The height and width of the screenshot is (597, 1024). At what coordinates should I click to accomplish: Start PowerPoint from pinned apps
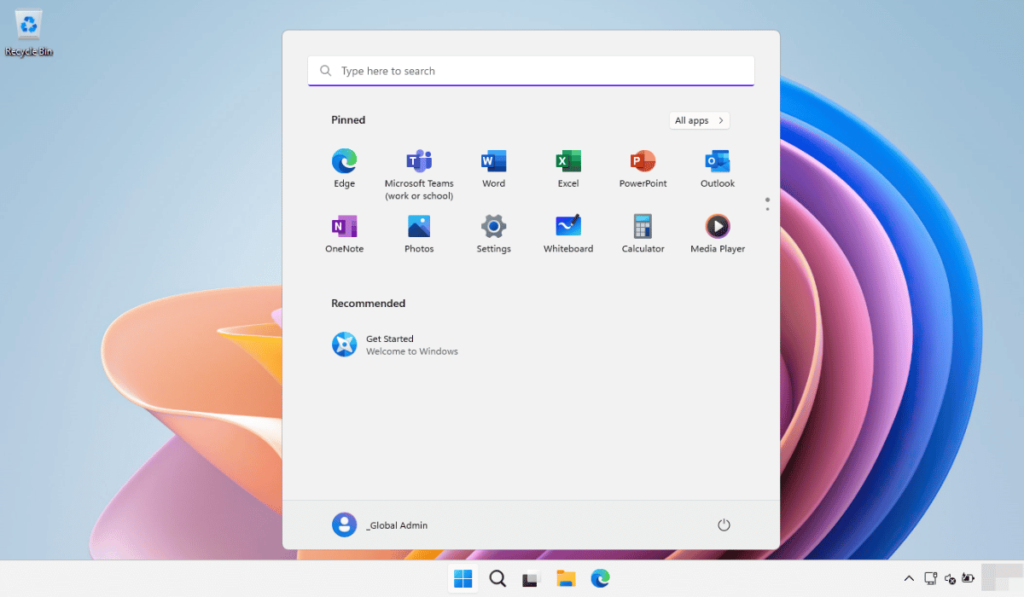point(642,162)
